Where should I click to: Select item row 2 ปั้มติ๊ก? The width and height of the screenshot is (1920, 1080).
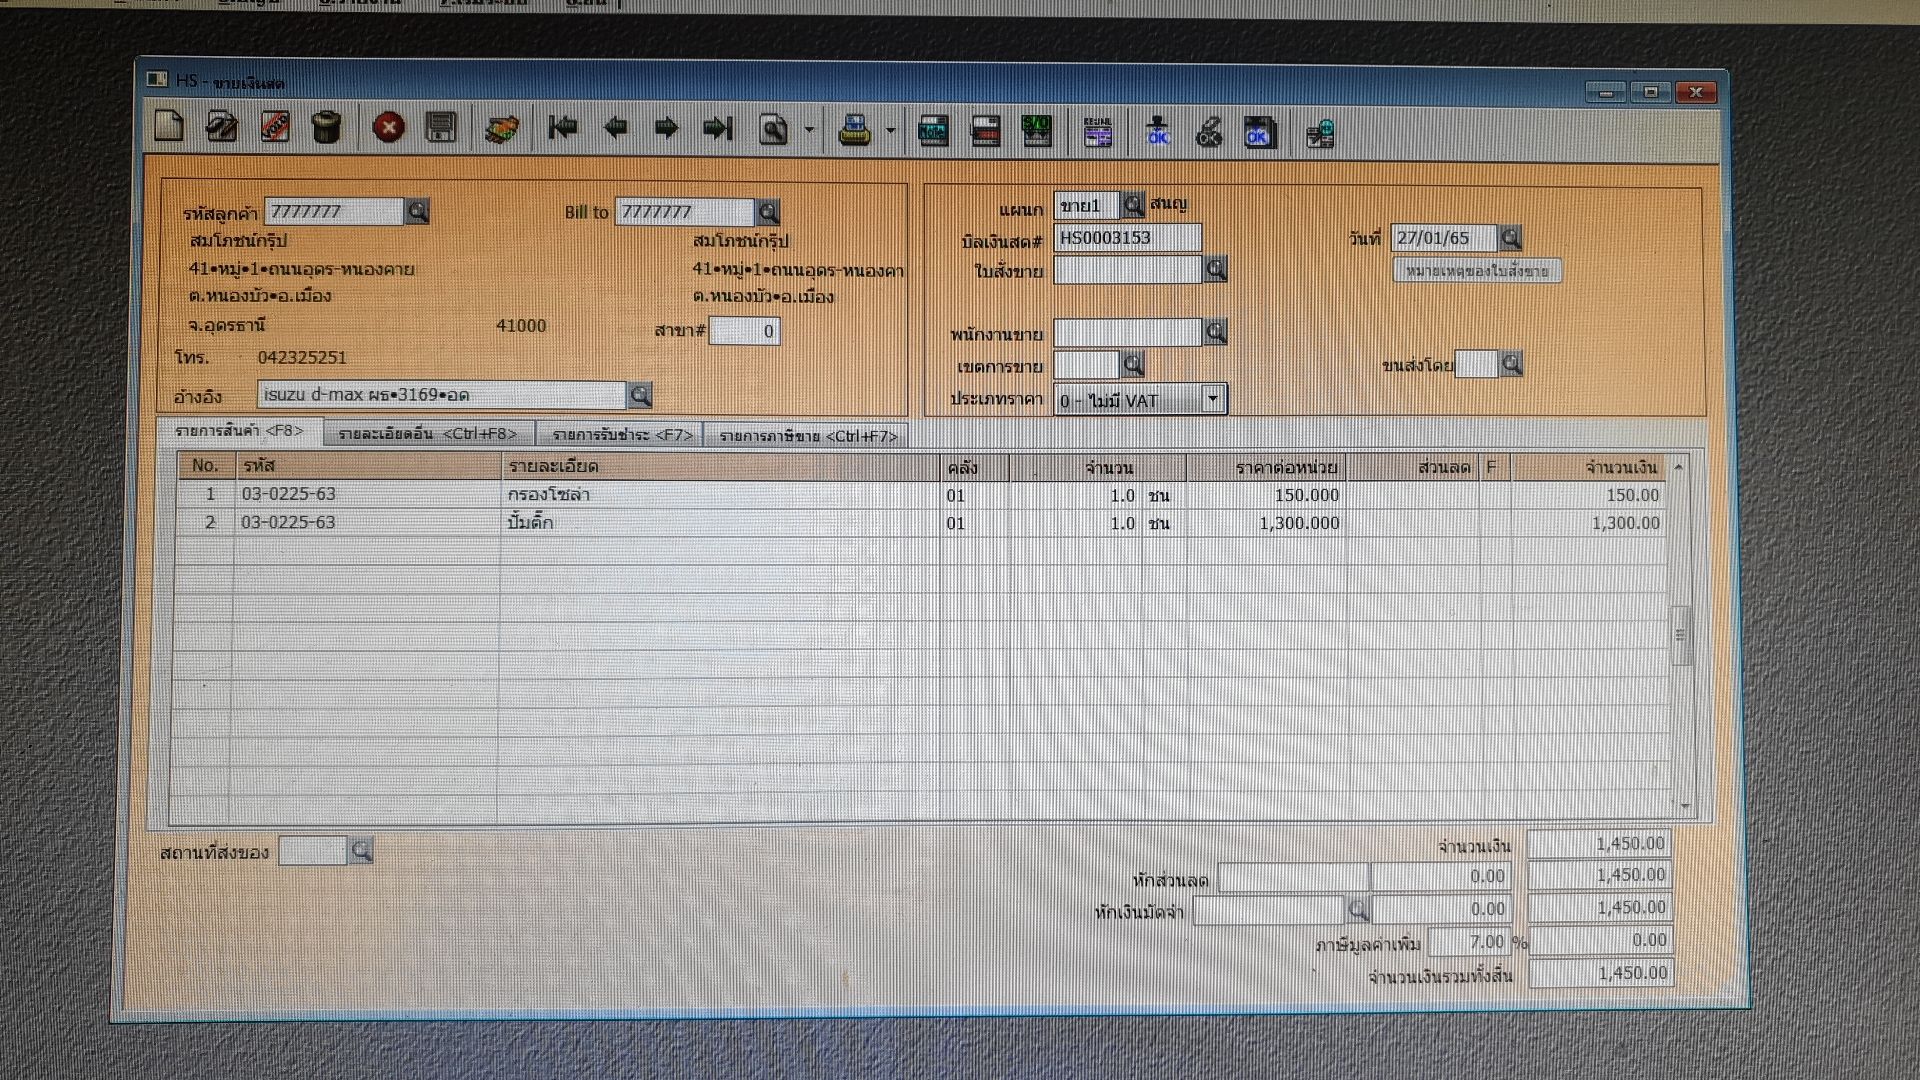[x=920, y=523]
